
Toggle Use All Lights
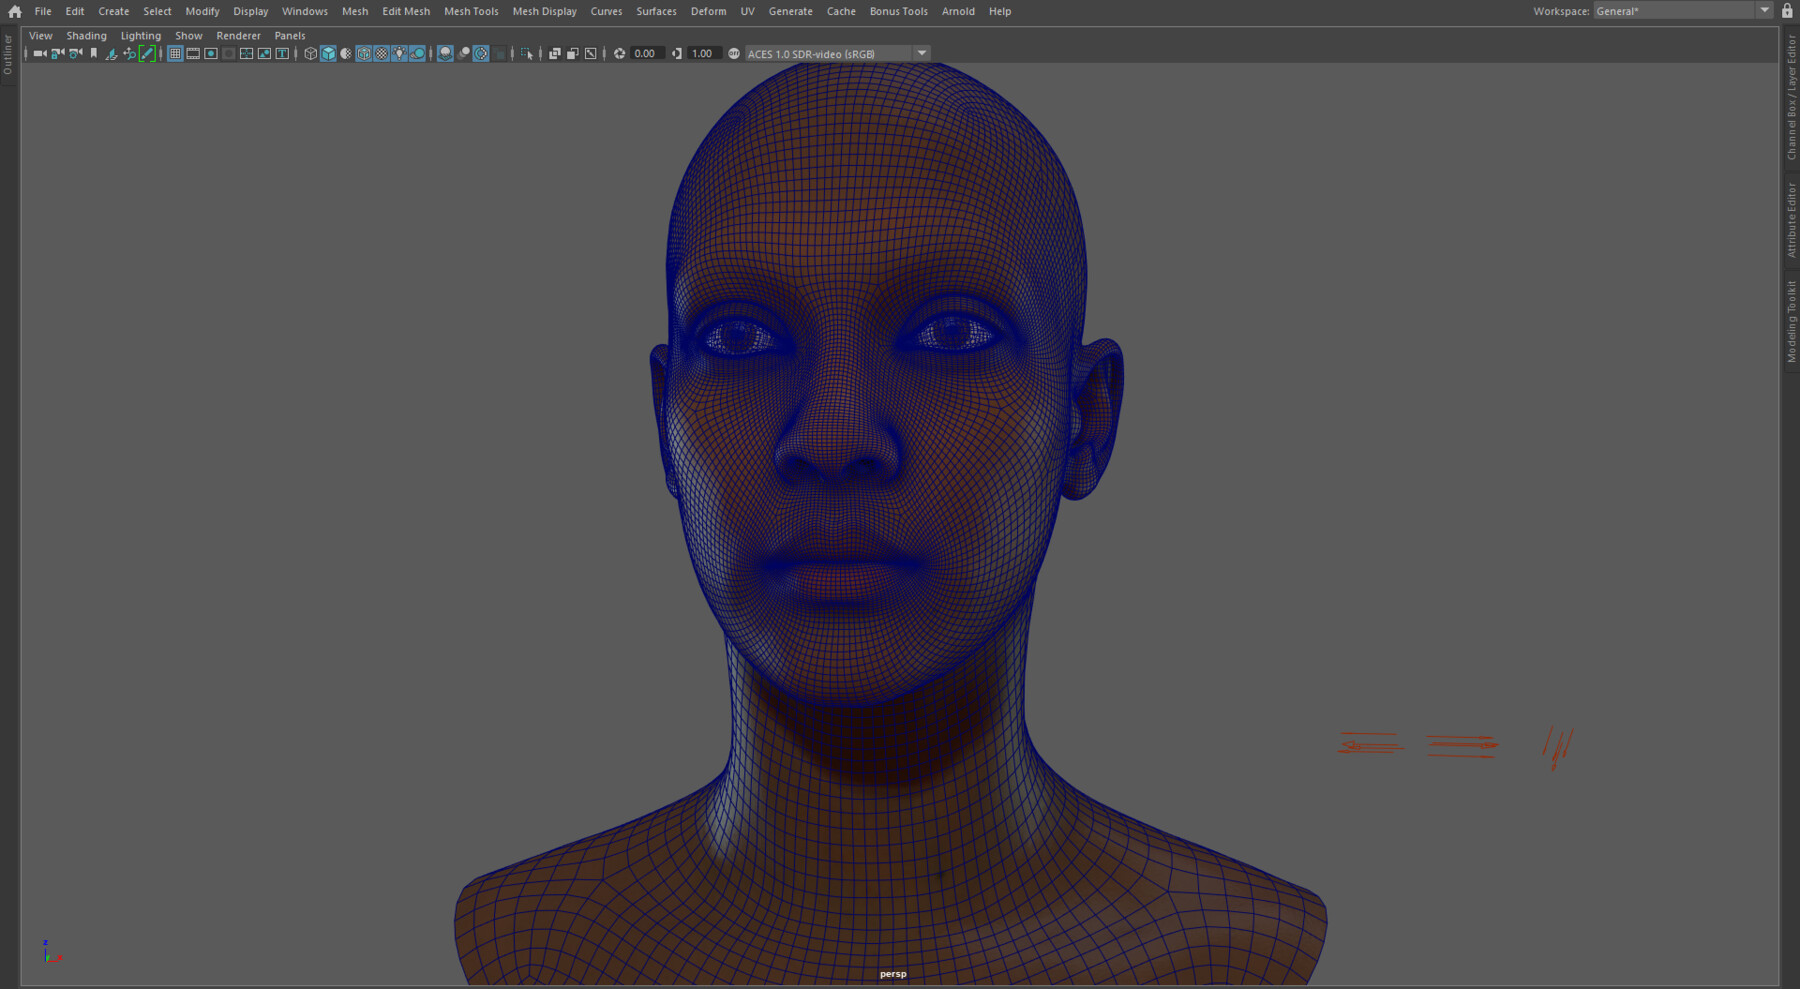pos(400,54)
